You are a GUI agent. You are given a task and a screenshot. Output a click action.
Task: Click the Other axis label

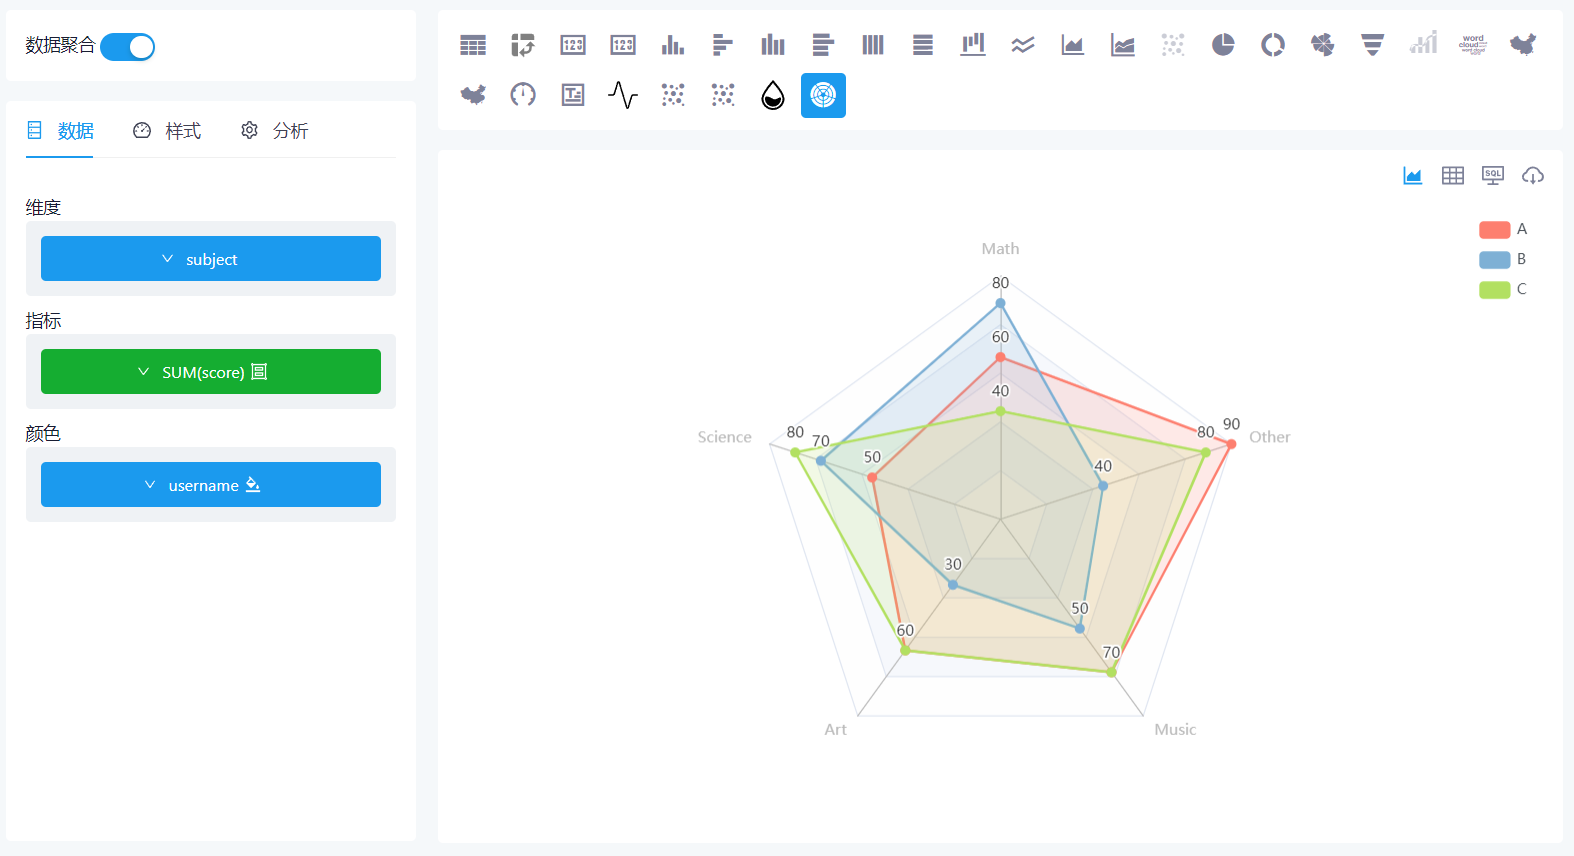[1269, 437]
